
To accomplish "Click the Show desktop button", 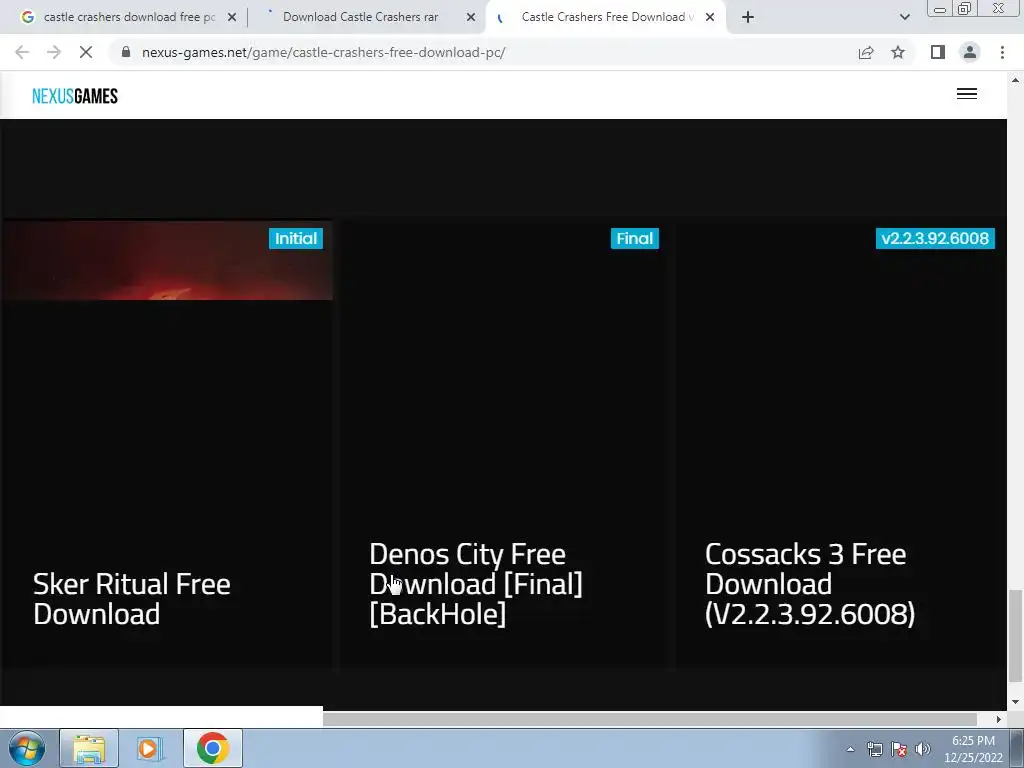I will (1017, 748).
